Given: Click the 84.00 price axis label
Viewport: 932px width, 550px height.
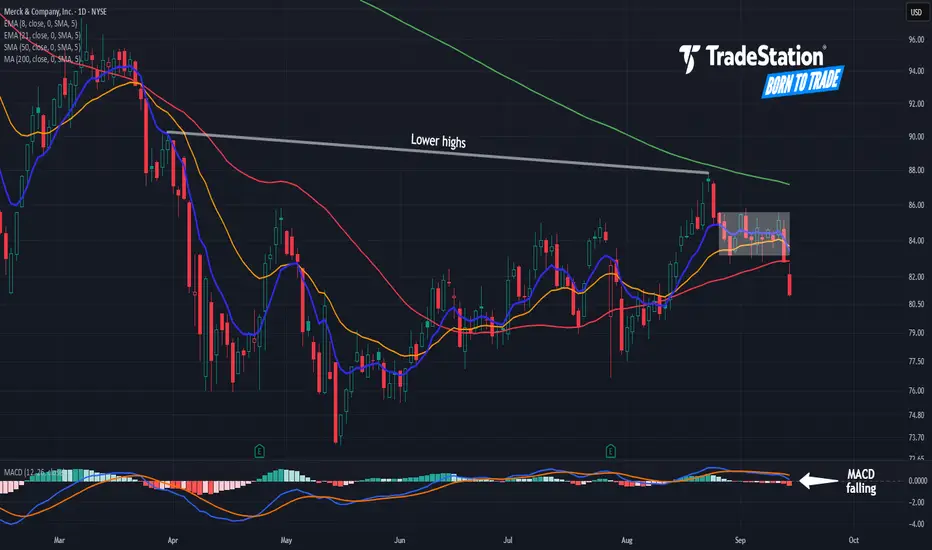Looking at the screenshot, I should [x=916, y=241].
